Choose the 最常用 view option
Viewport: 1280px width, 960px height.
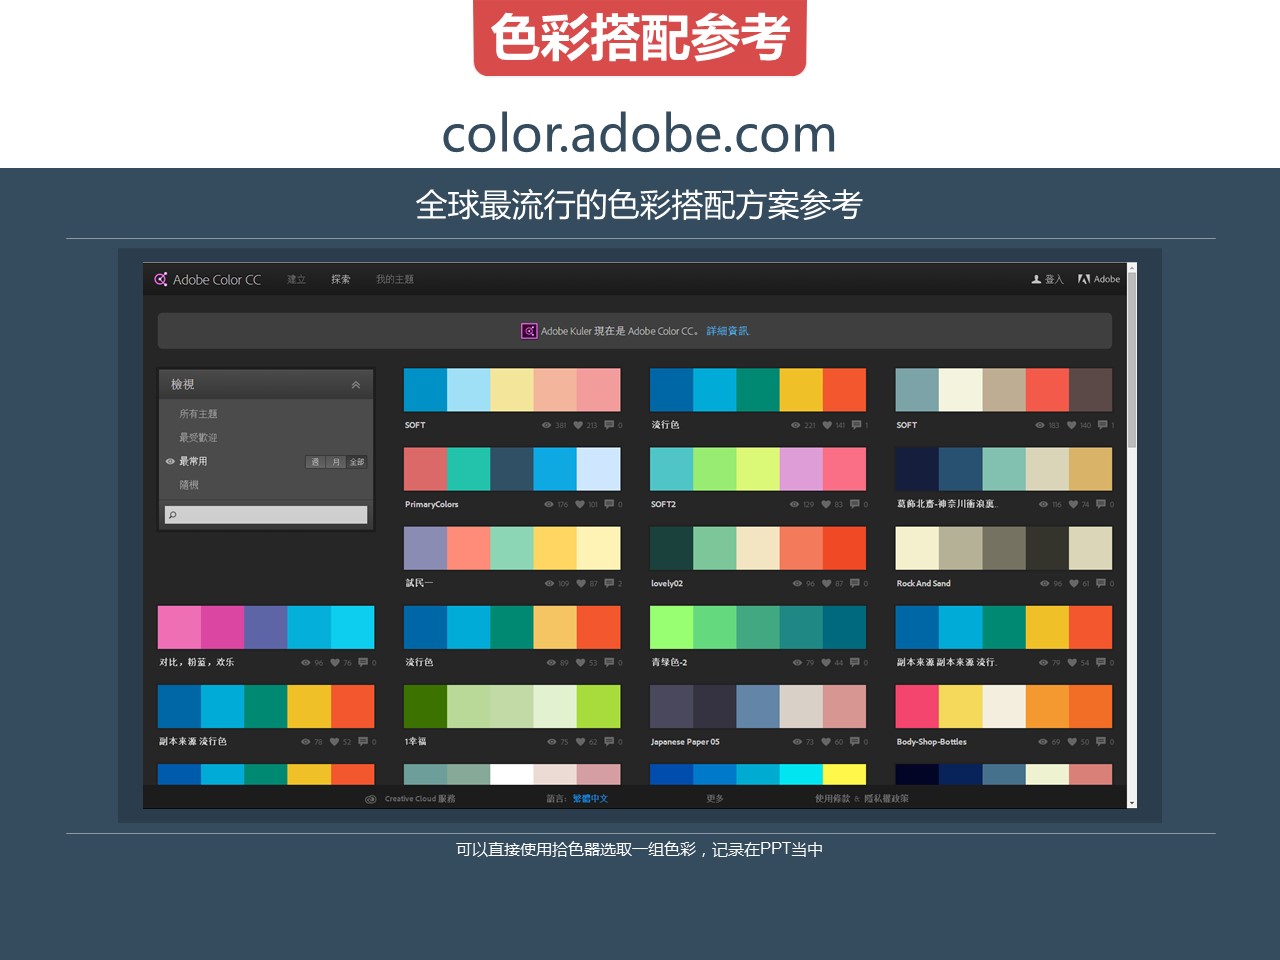(193, 461)
